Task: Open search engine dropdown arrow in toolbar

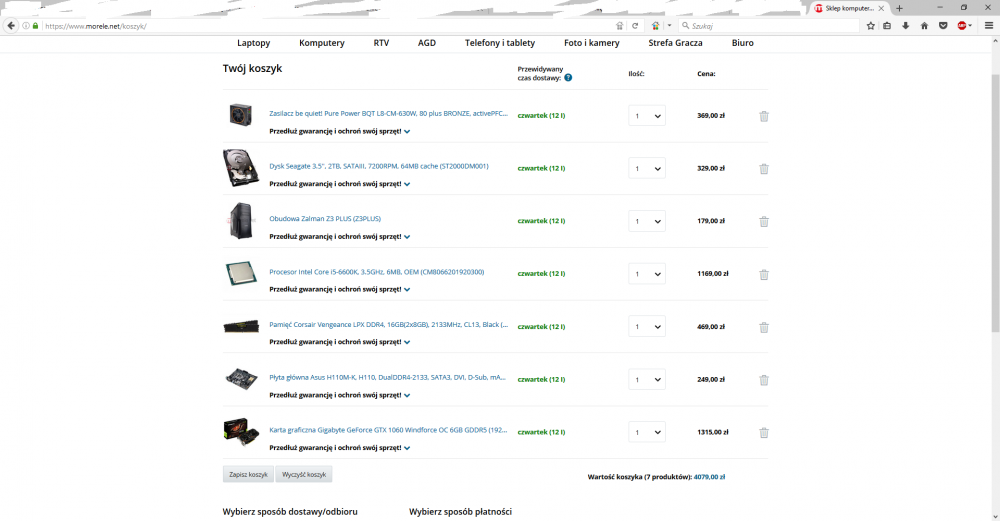Action: 669,26
